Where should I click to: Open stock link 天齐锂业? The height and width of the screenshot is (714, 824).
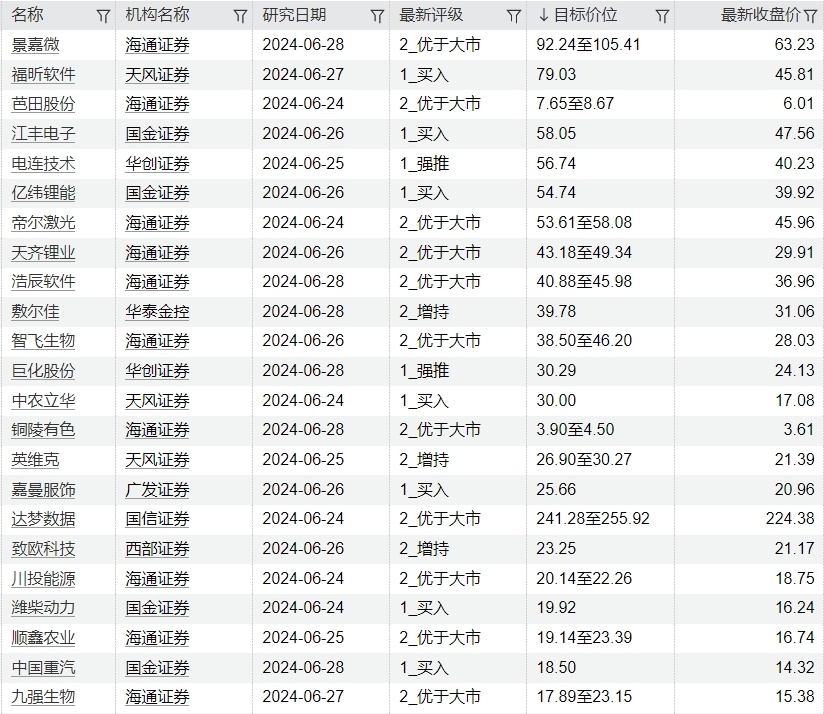44,252
